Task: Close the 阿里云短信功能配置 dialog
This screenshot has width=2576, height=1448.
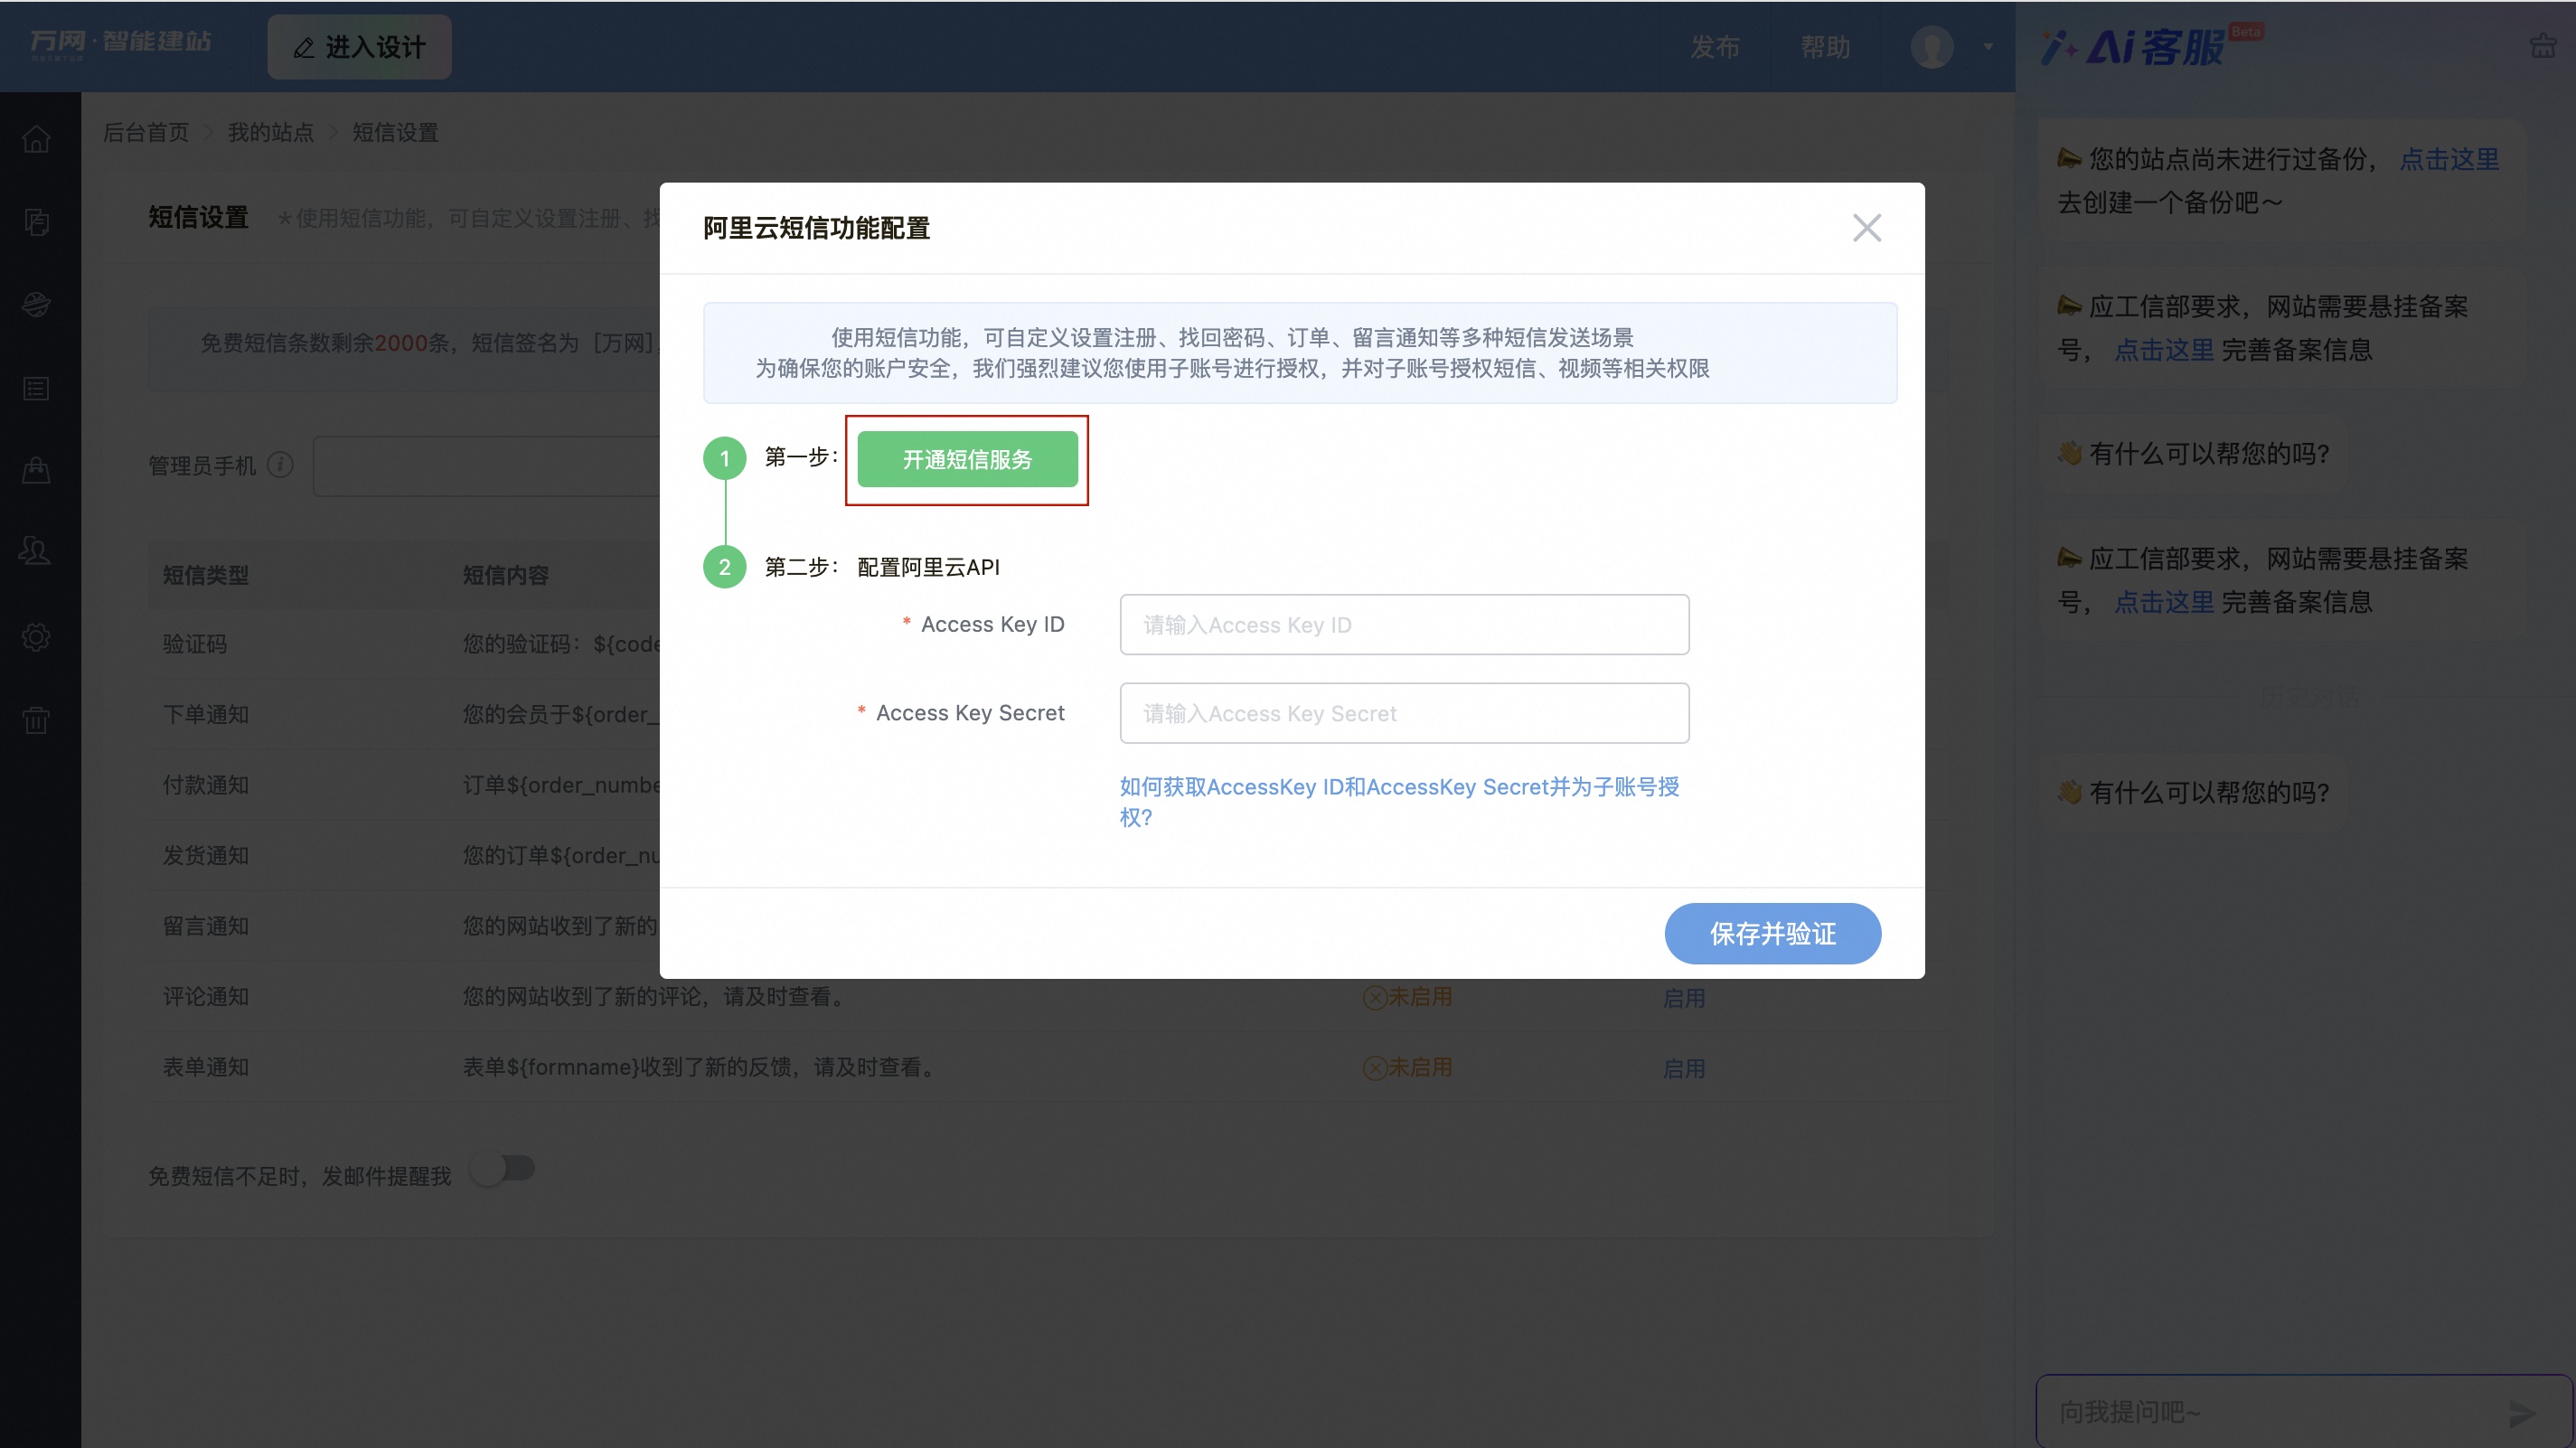Action: pyautogui.click(x=1866, y=228)
